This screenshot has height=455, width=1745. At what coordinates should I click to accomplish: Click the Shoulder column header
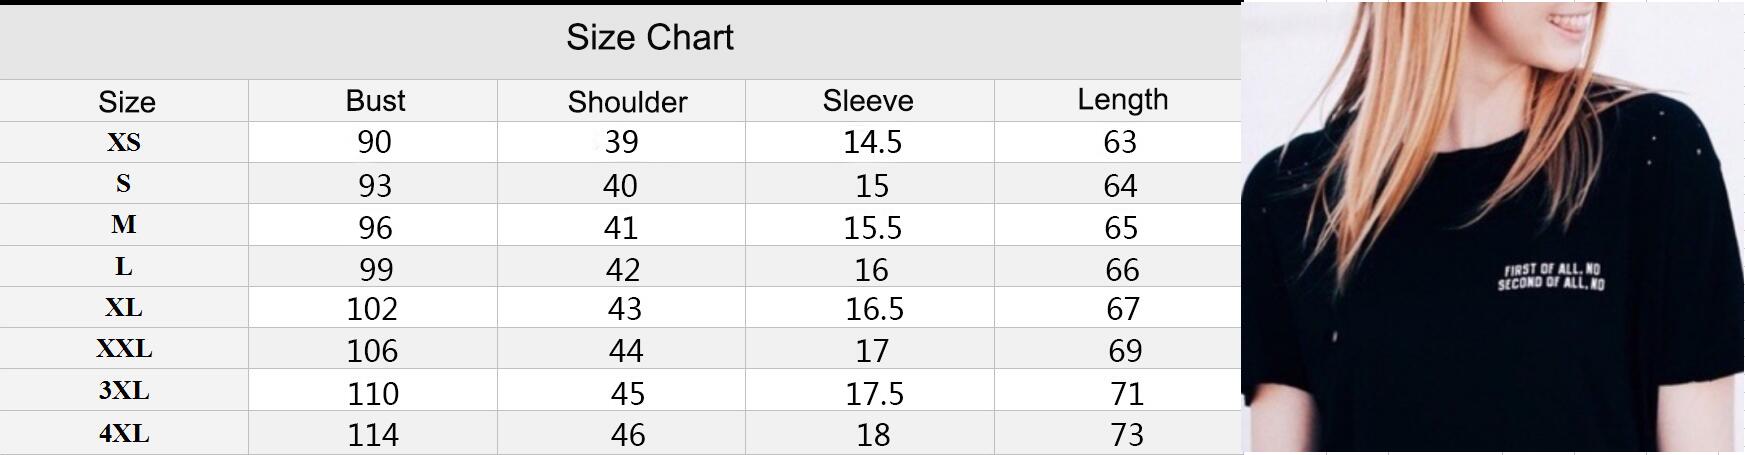(627, 102)
